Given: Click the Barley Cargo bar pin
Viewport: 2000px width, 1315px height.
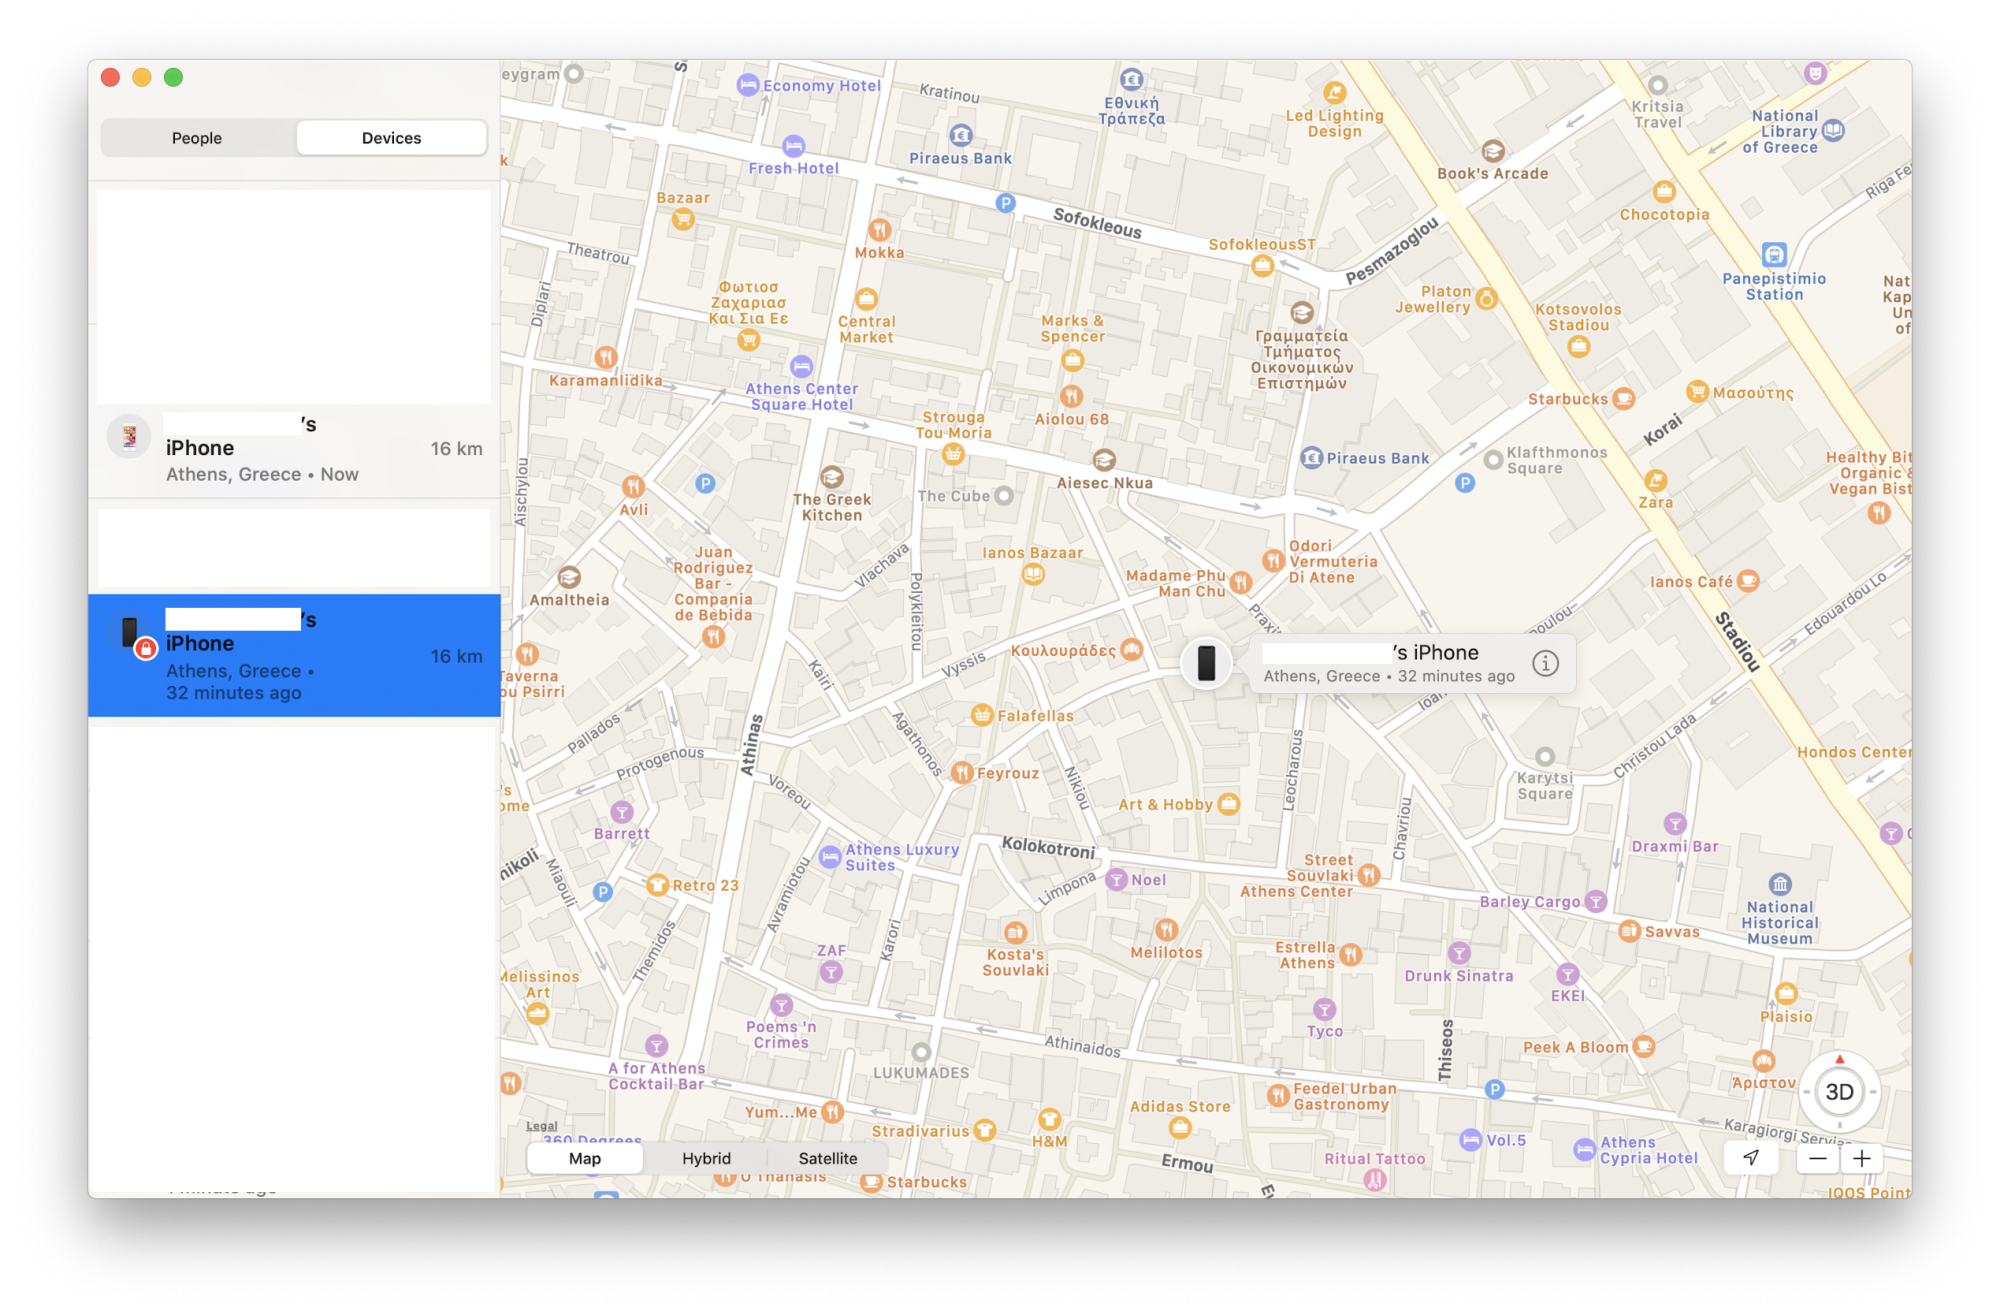Looking at the screenshot, I should (1596, 901).
